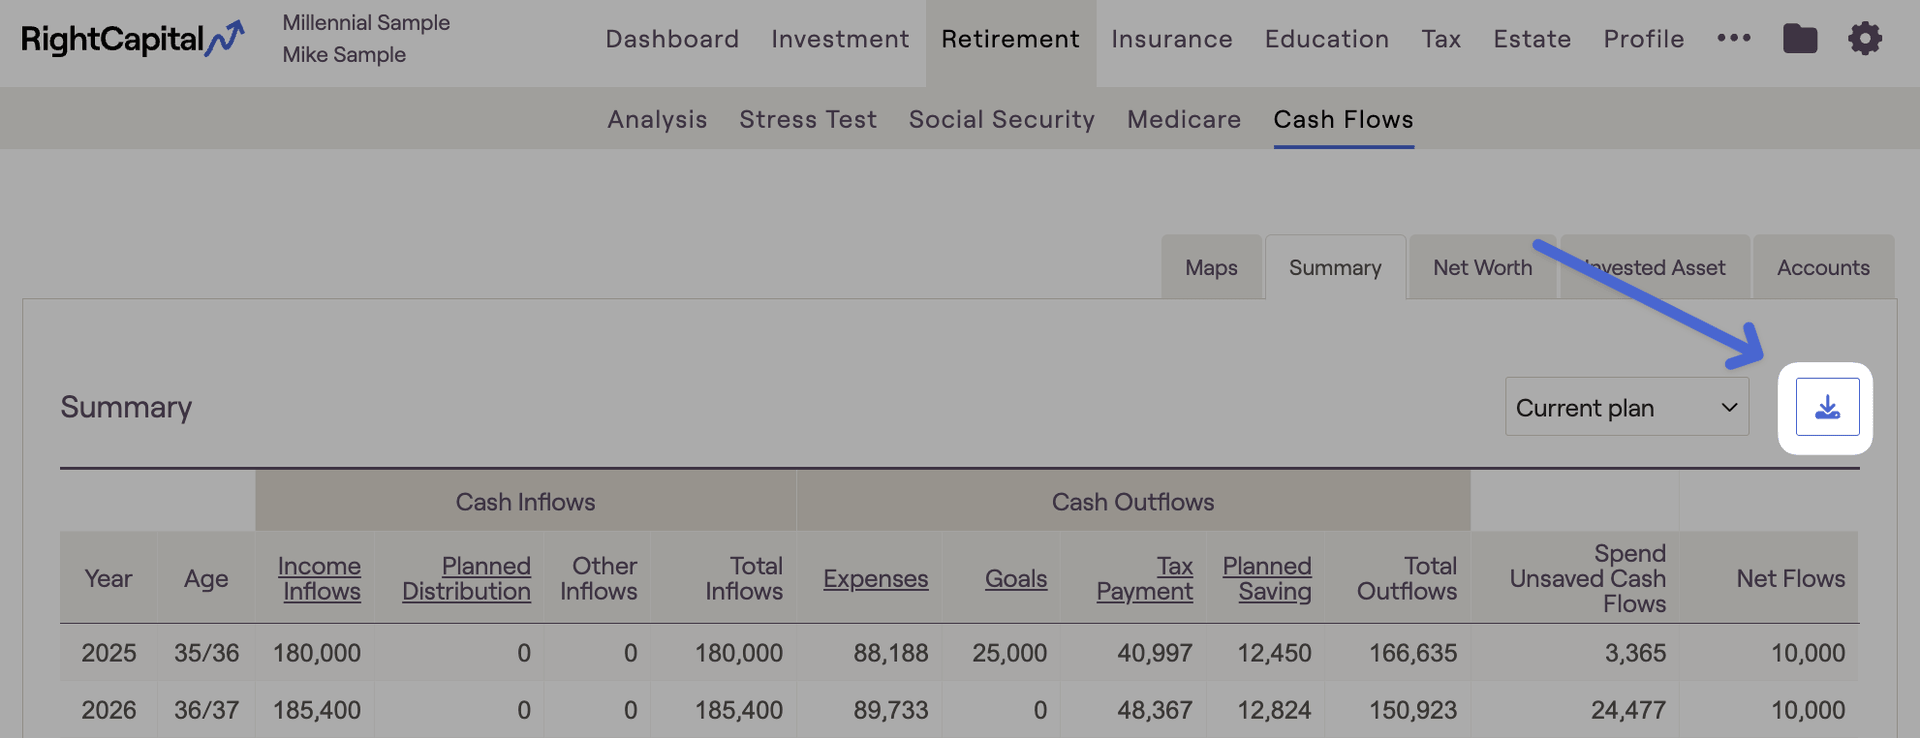The image size is (1920, 738).
Task: Open the Investment menu item
Action: pos(840,39)
